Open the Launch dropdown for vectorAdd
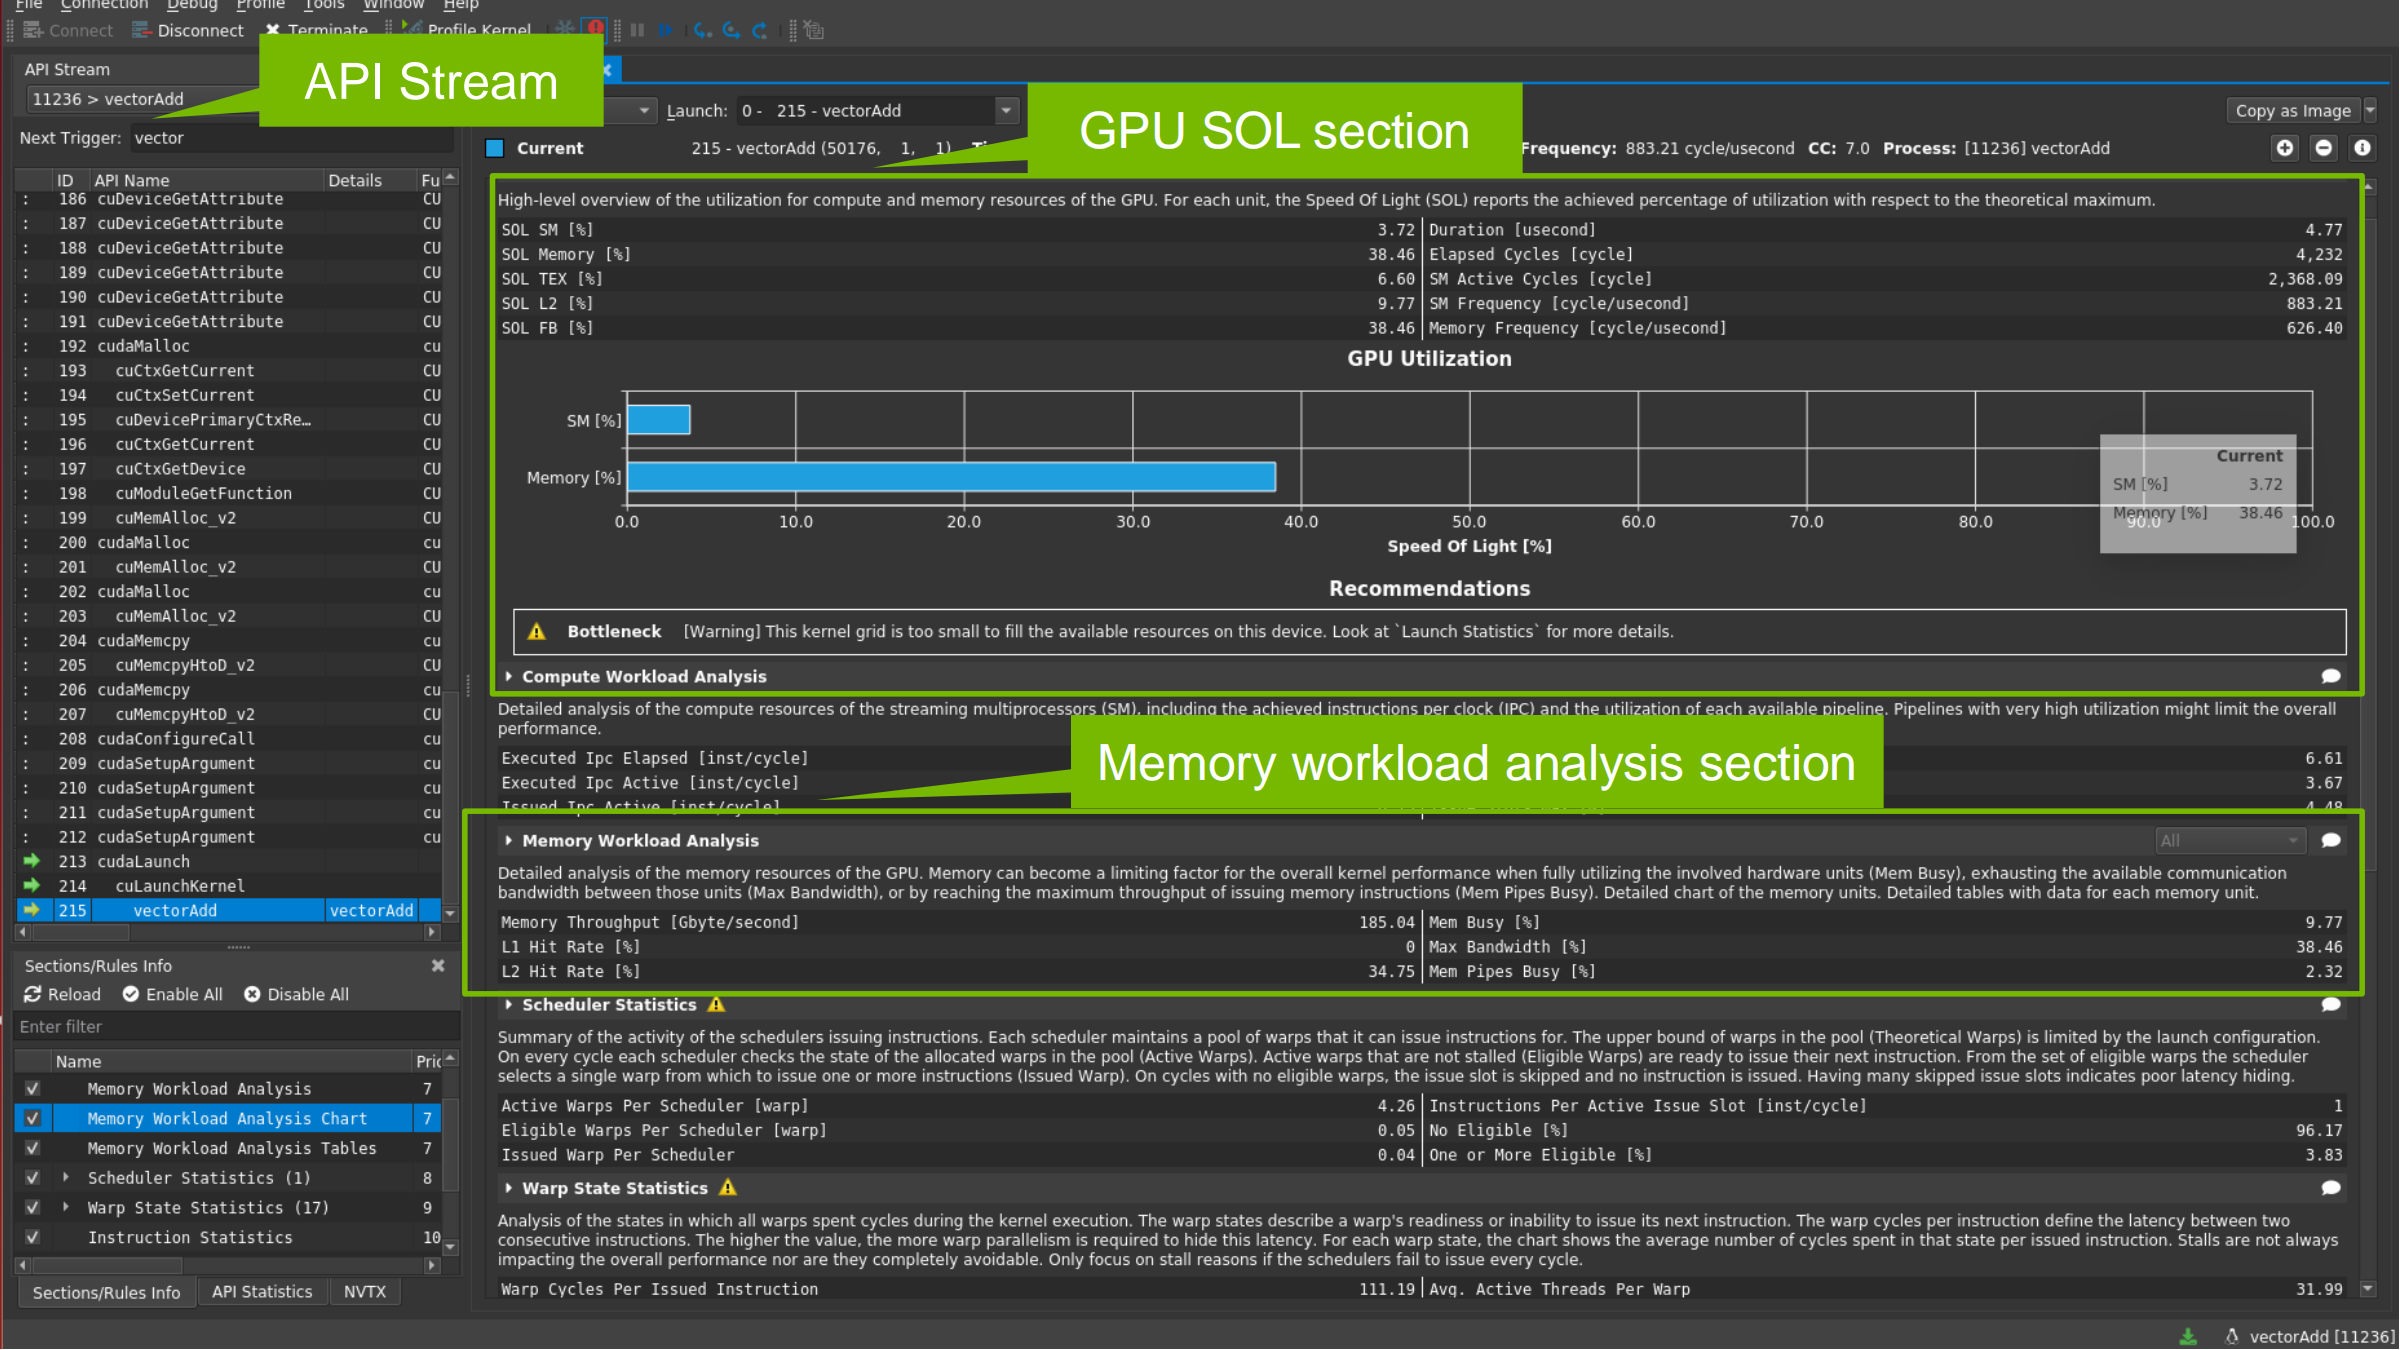The width and height of the screenshot is (2400, 1350). pyautogui.click(x=1006, y=111)
